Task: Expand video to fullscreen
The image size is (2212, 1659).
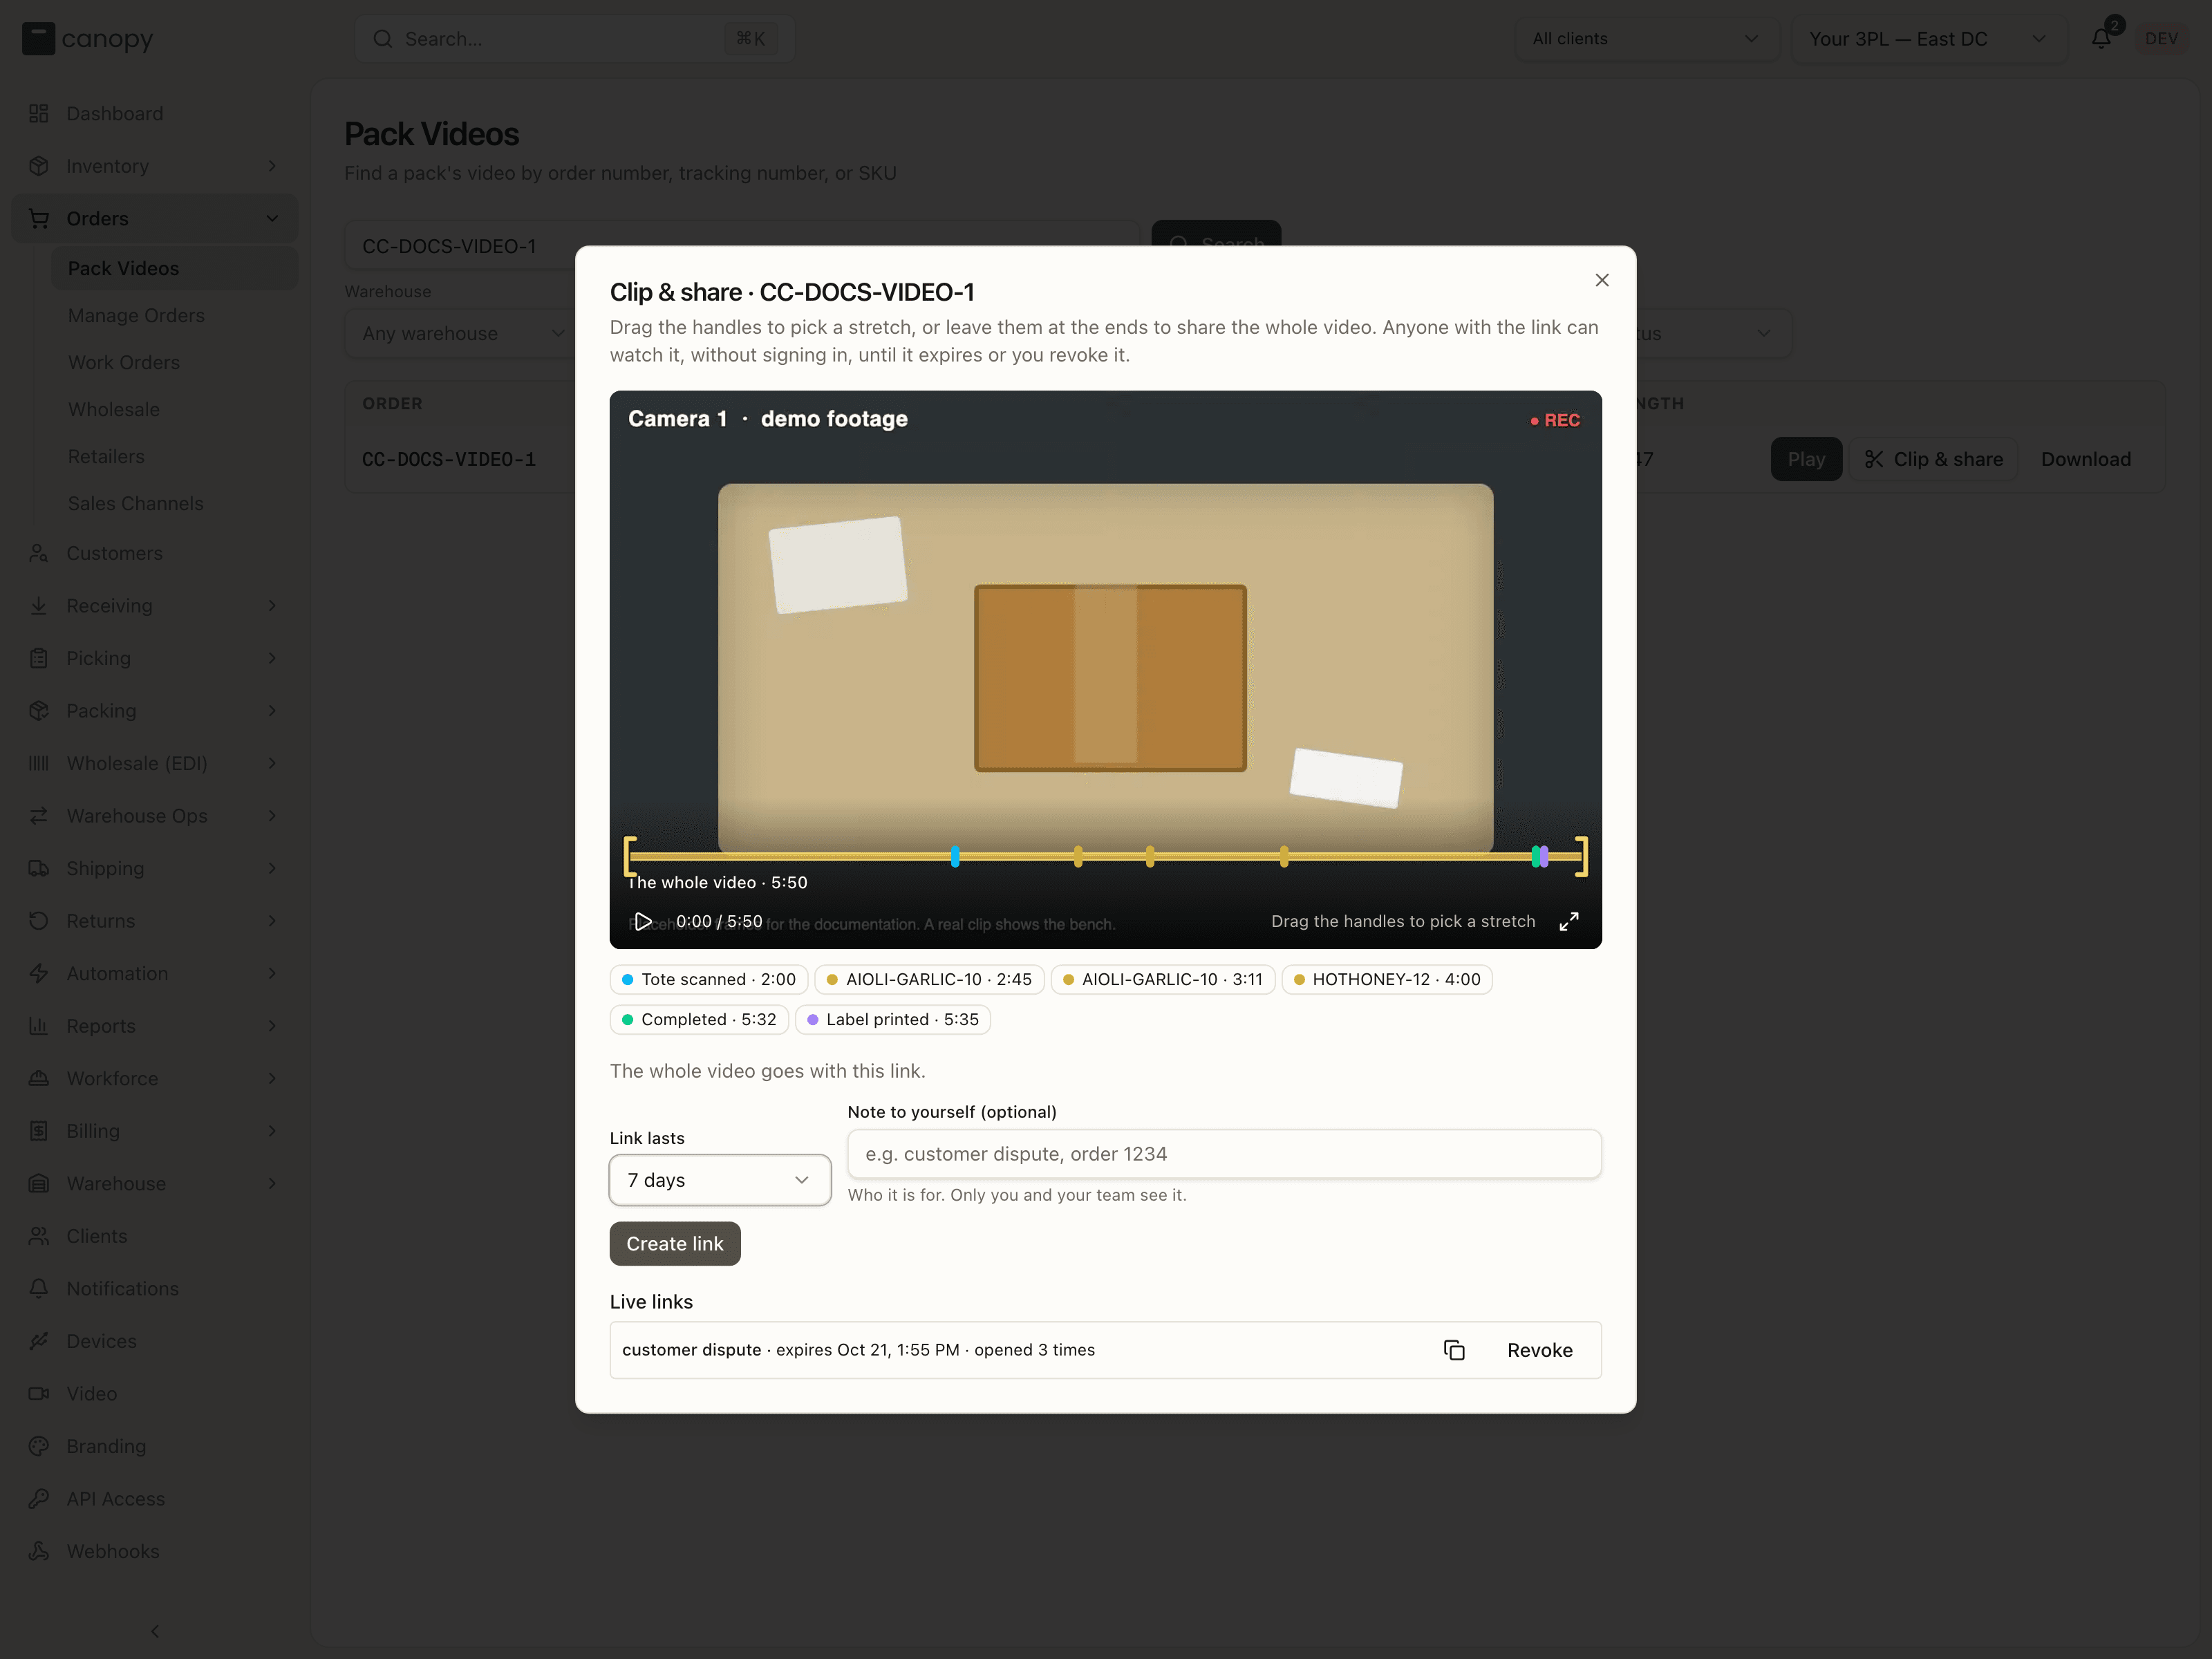Action: click(1569, 921)
